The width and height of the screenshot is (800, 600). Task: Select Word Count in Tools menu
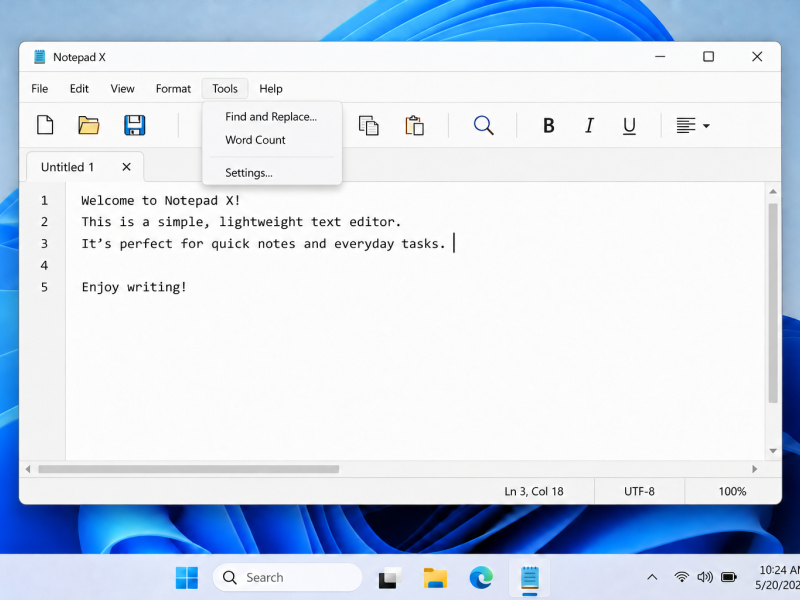271,140
